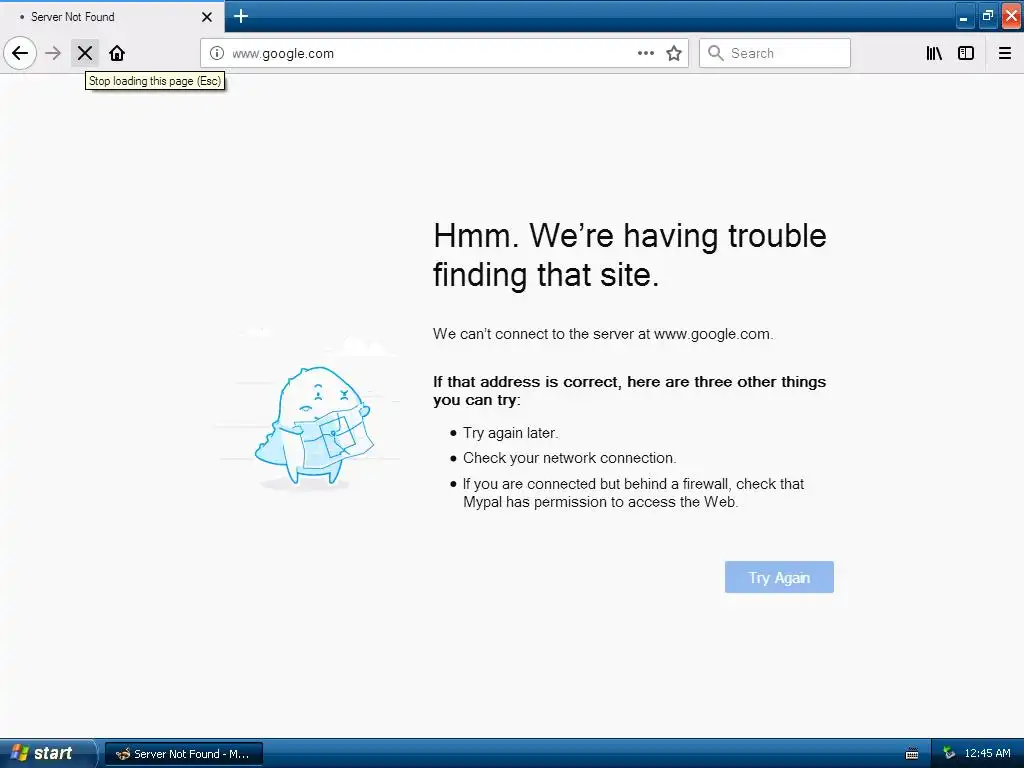Click the network connection tray icon
The height and width of the screenshot is (768, 1024).
point(949,754)
